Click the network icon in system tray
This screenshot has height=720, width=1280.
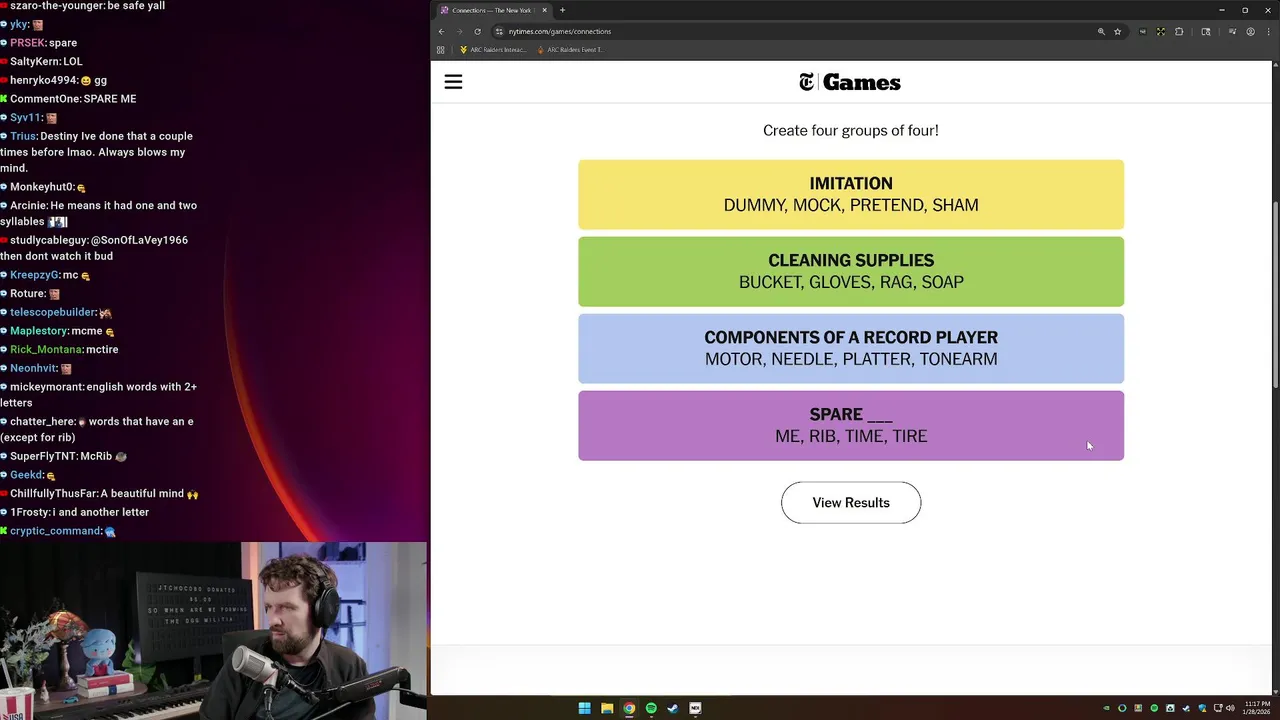click(1218, 708)
